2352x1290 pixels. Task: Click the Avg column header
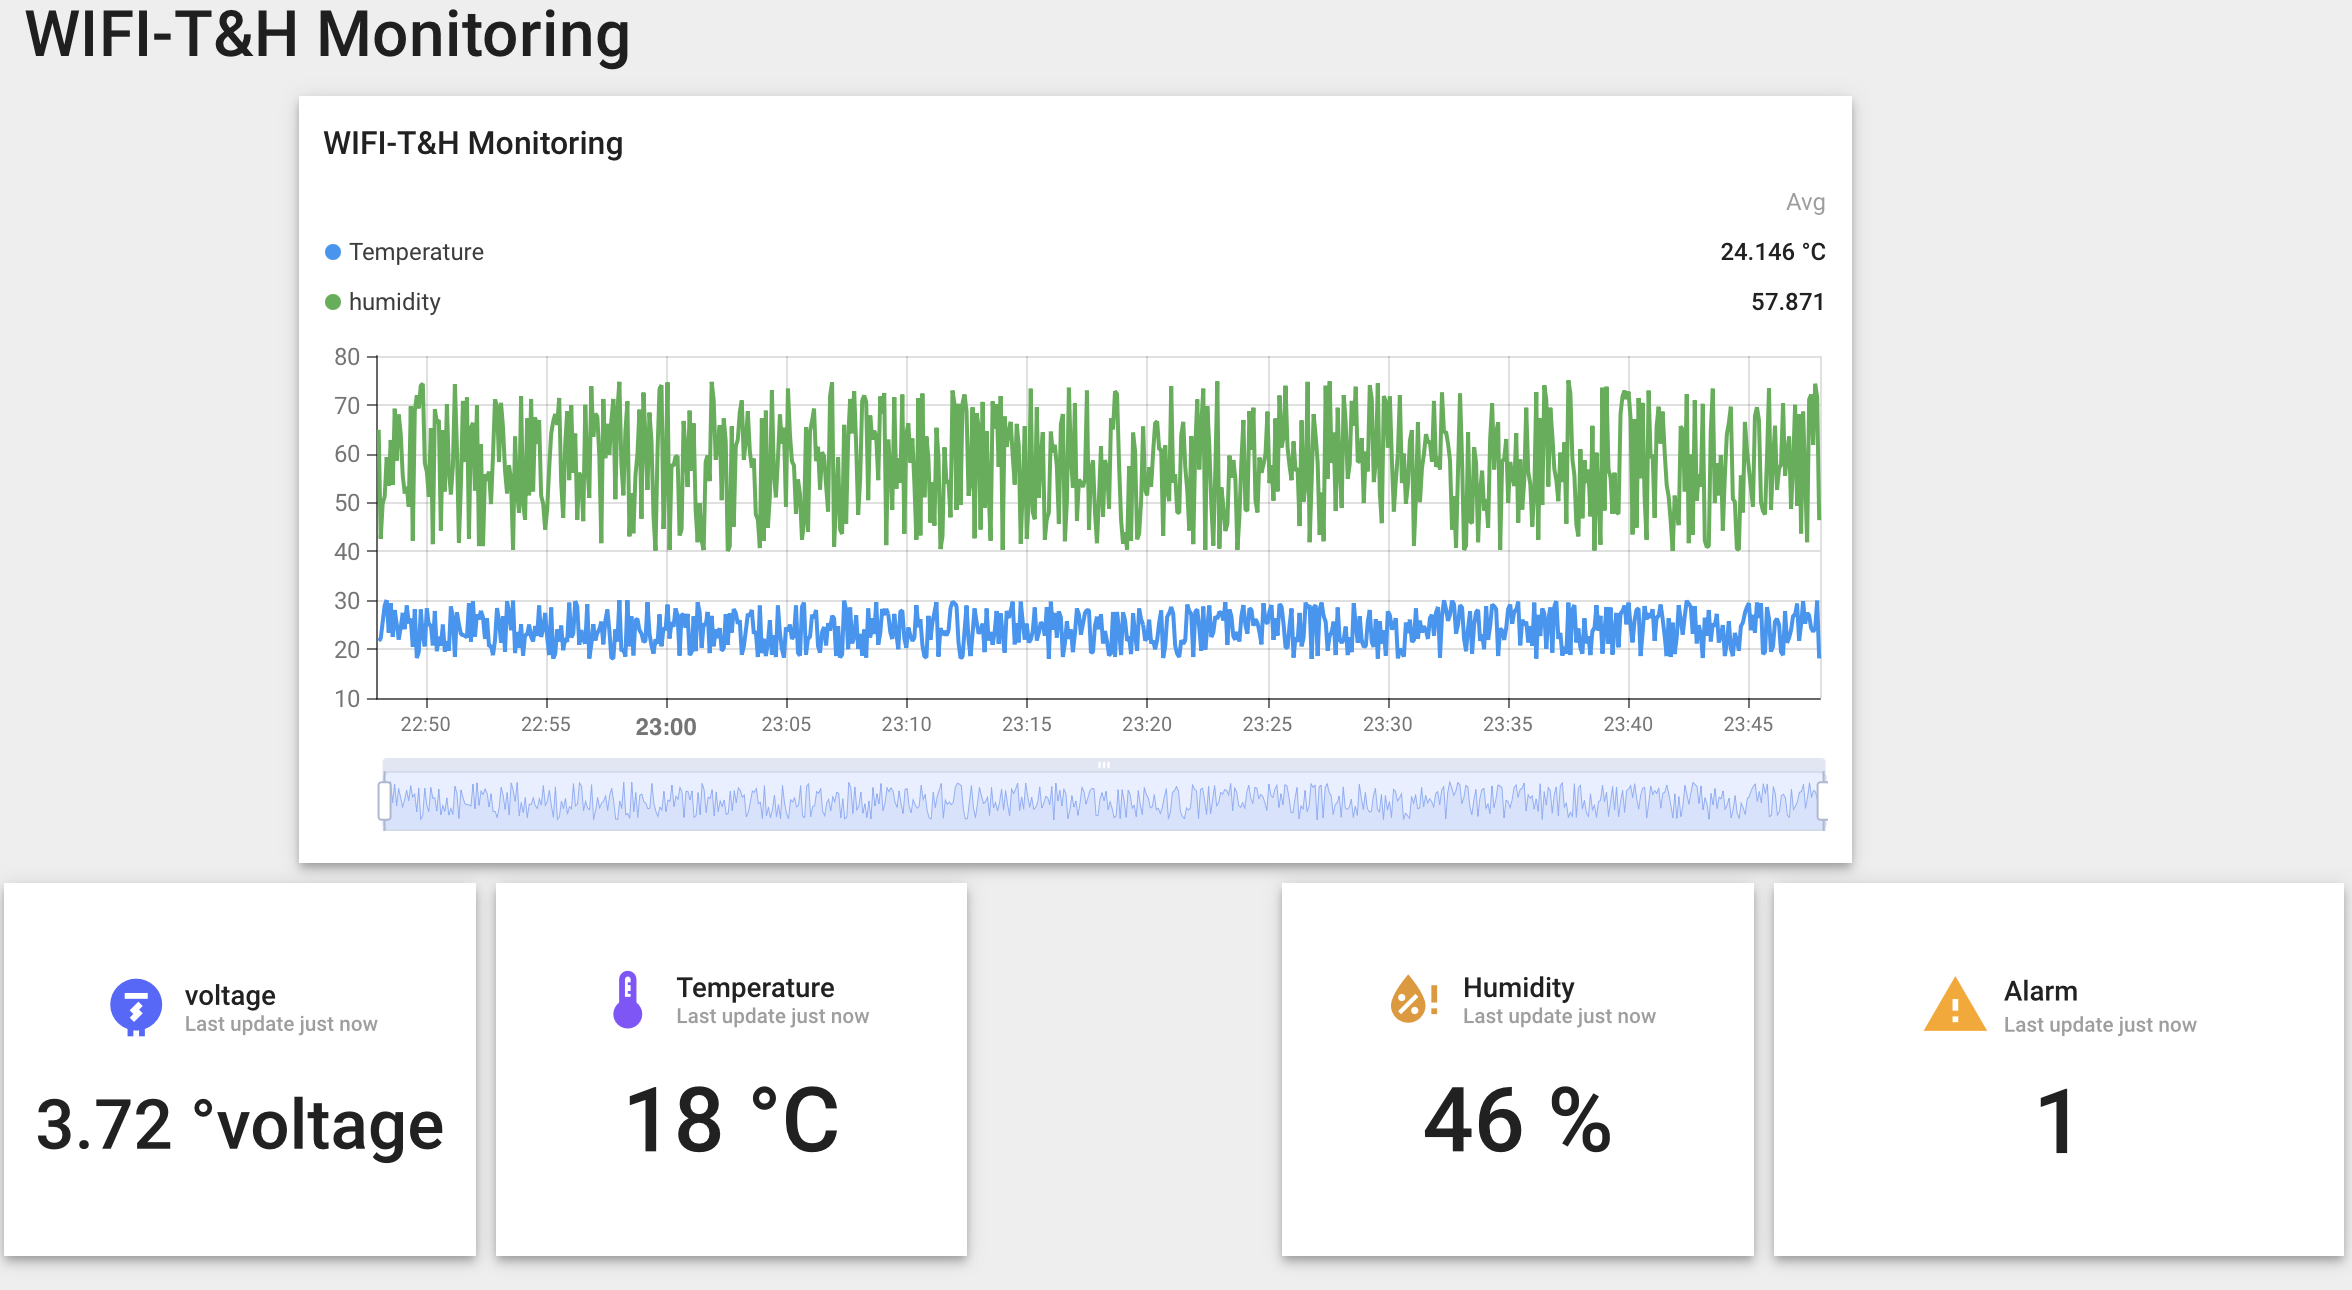tap(1805, 202)
